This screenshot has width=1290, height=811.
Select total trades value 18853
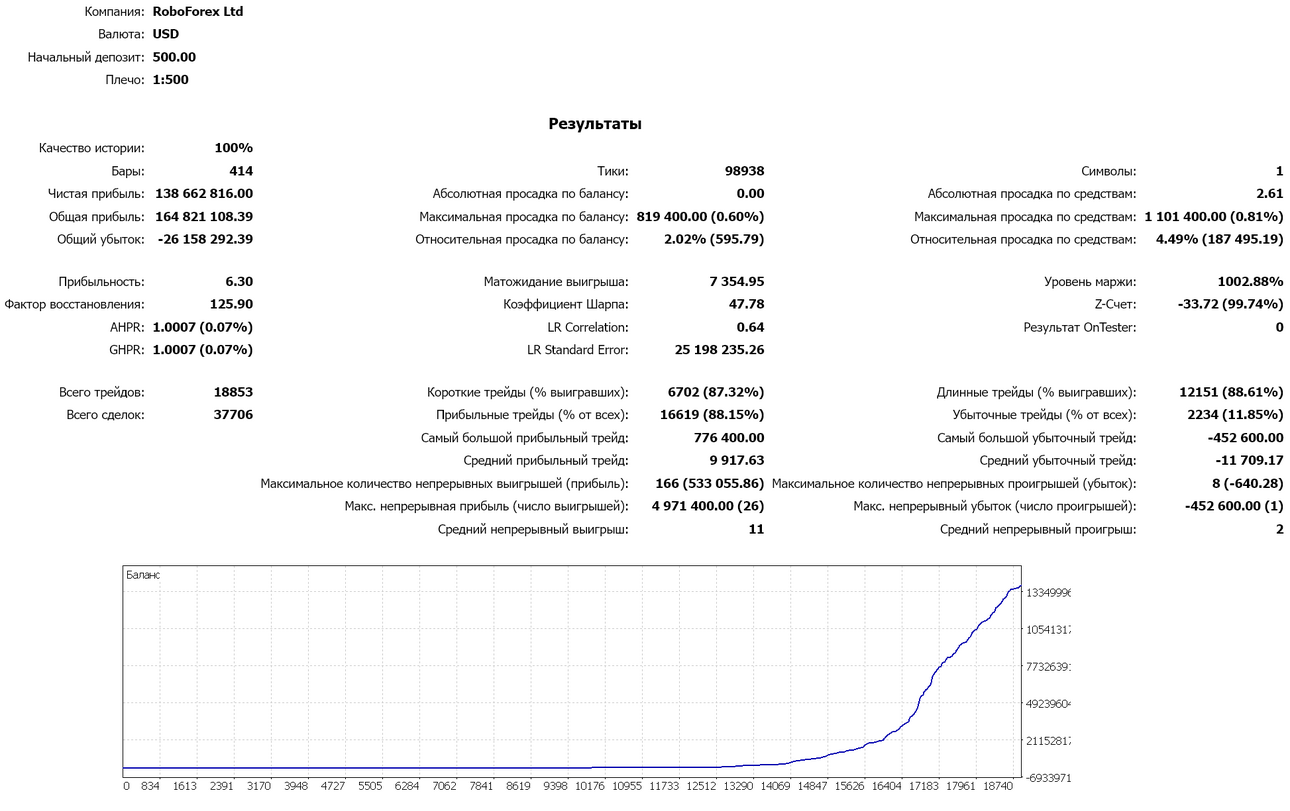(x=233, y=392)
